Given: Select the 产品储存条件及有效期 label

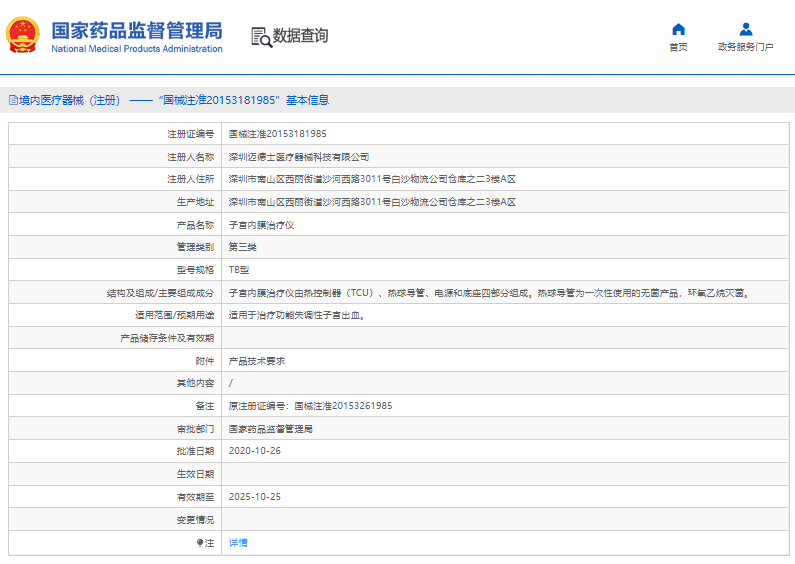Looking at the screenshot, I should coord(167,338).
